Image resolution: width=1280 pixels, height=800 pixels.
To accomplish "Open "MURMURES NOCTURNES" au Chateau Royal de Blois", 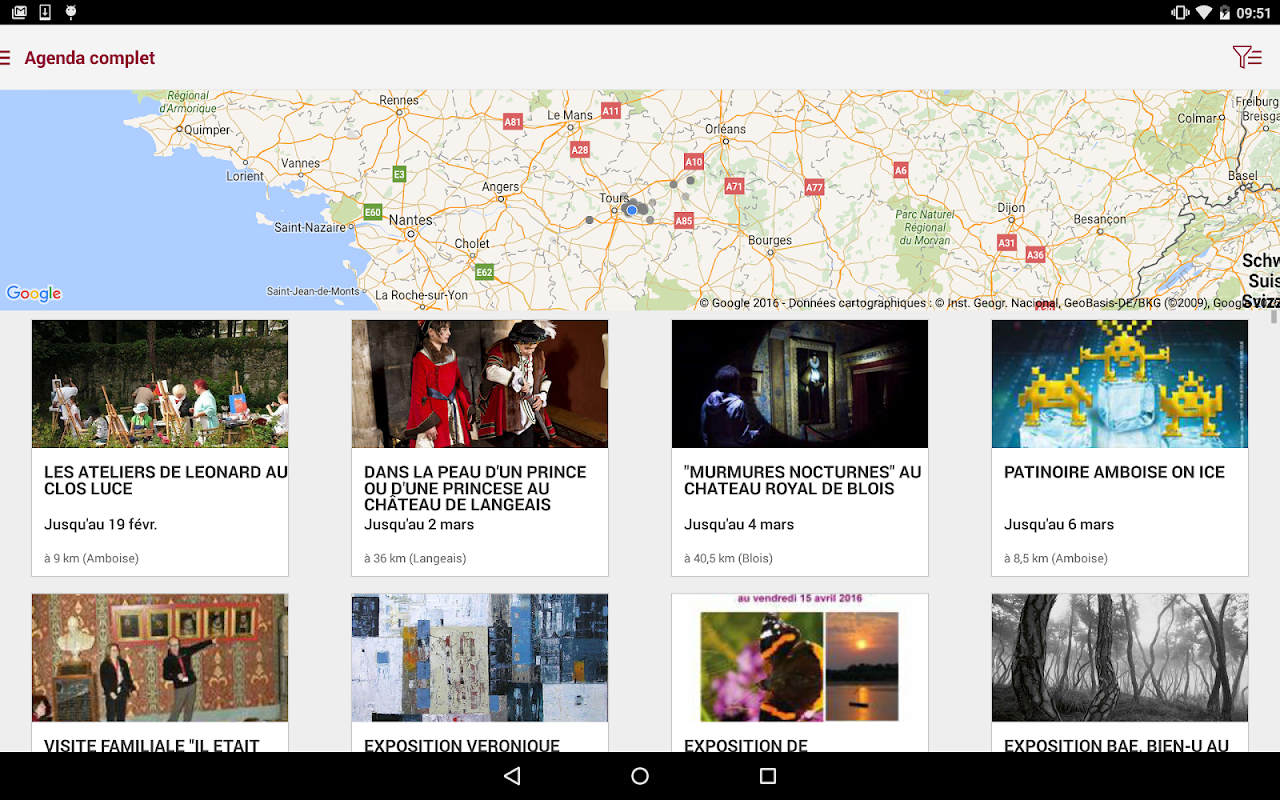I will (x=803, y=480).
